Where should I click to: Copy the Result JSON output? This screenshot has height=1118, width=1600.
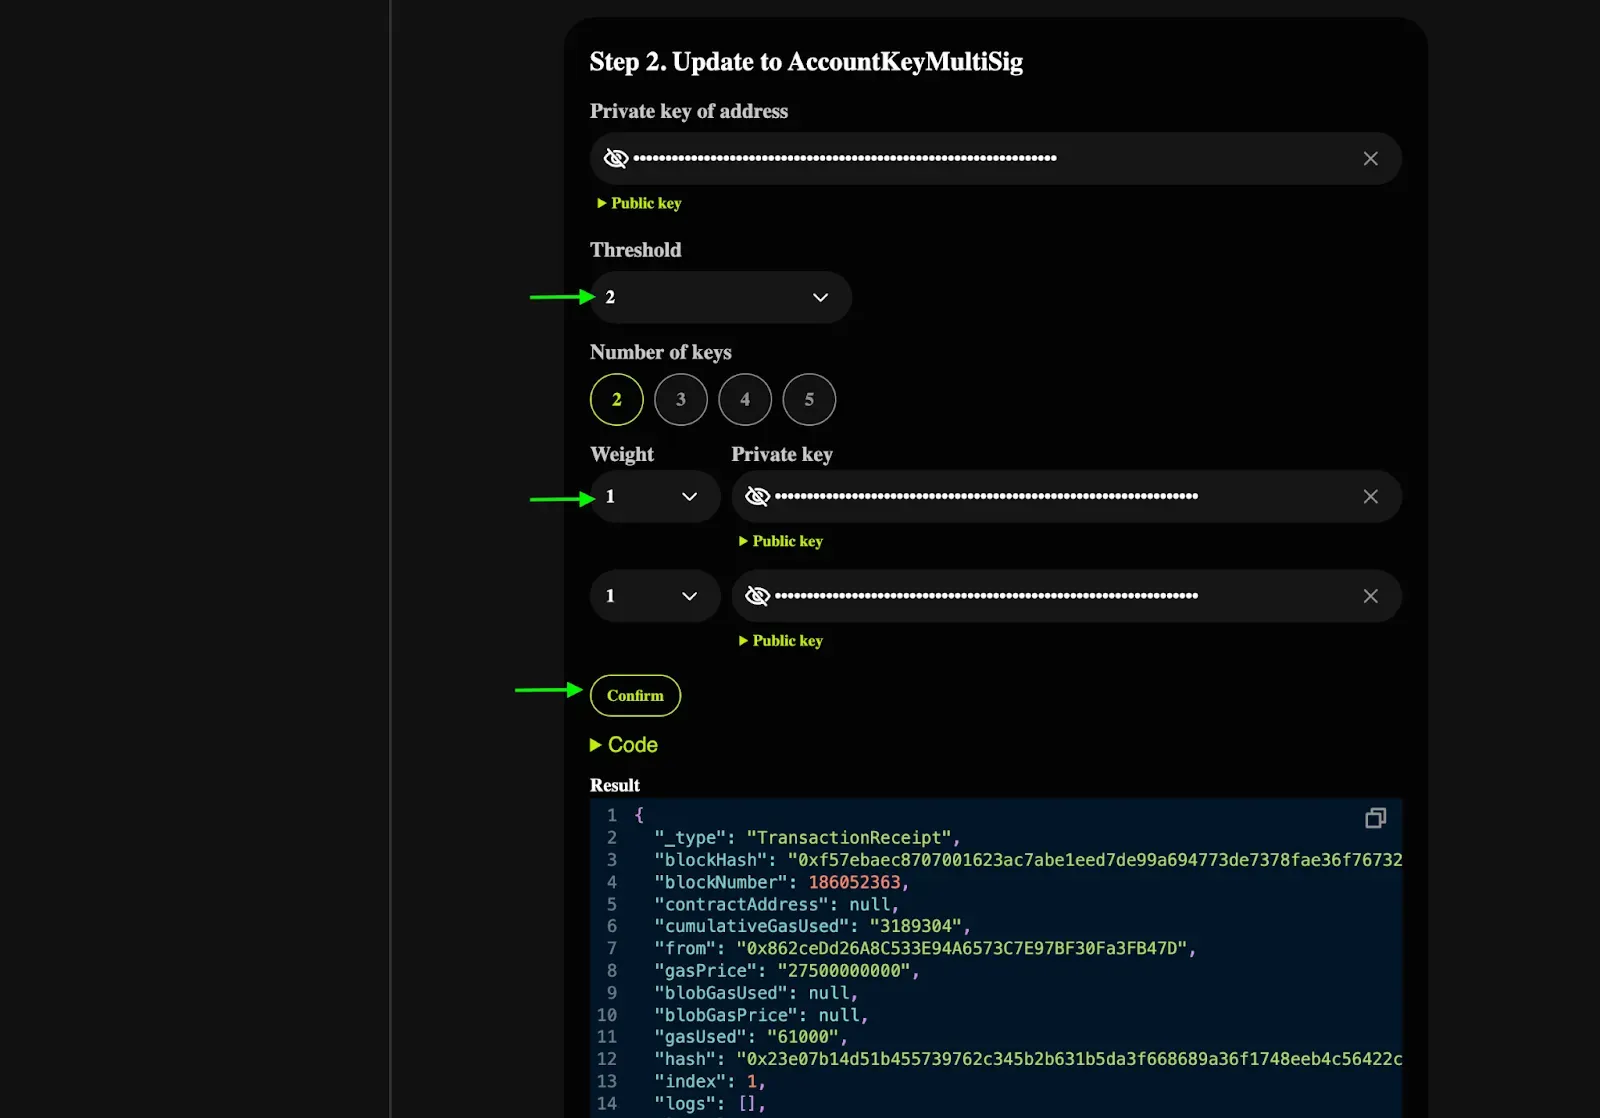click(x=1375, y=818)
